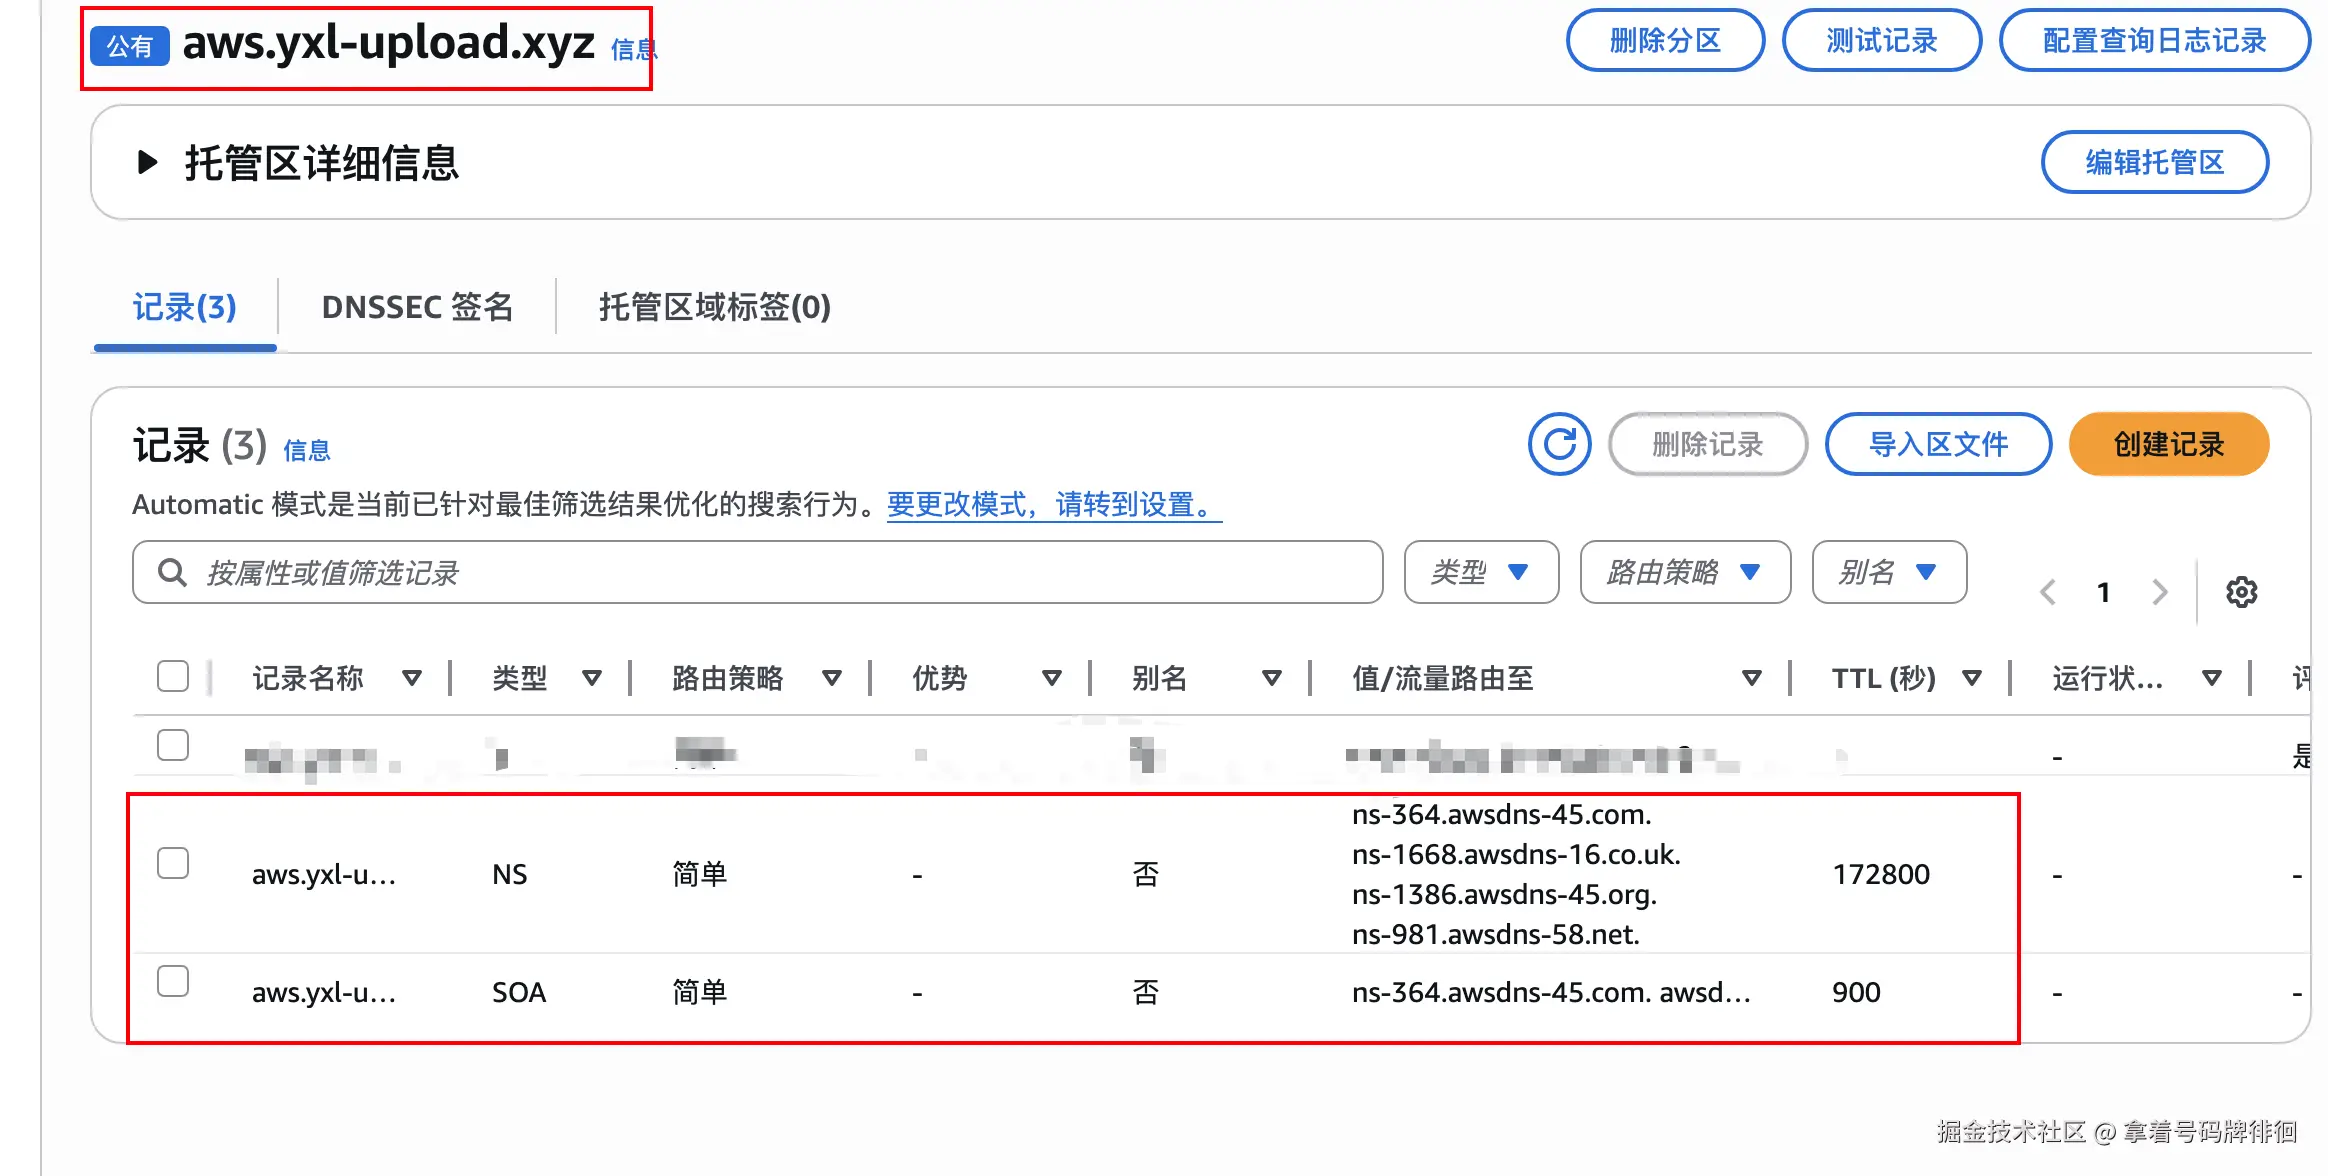
Task: Open table preferences gear icon
Action: pyautogui.click(x=2241, y=592)
